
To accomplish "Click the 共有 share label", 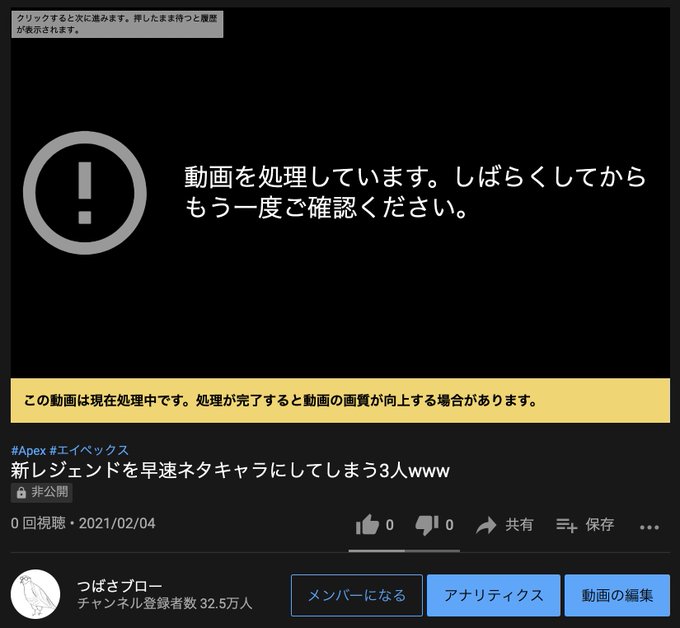I will 519,525.
